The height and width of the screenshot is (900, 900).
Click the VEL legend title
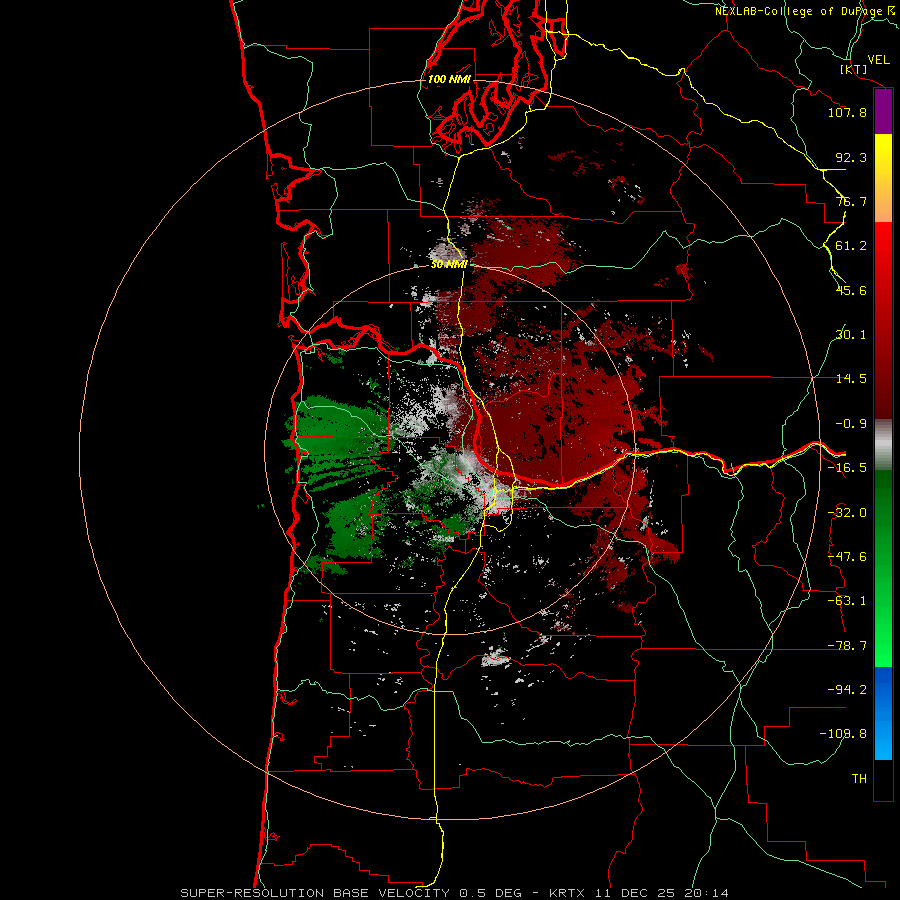click(878, 59)
